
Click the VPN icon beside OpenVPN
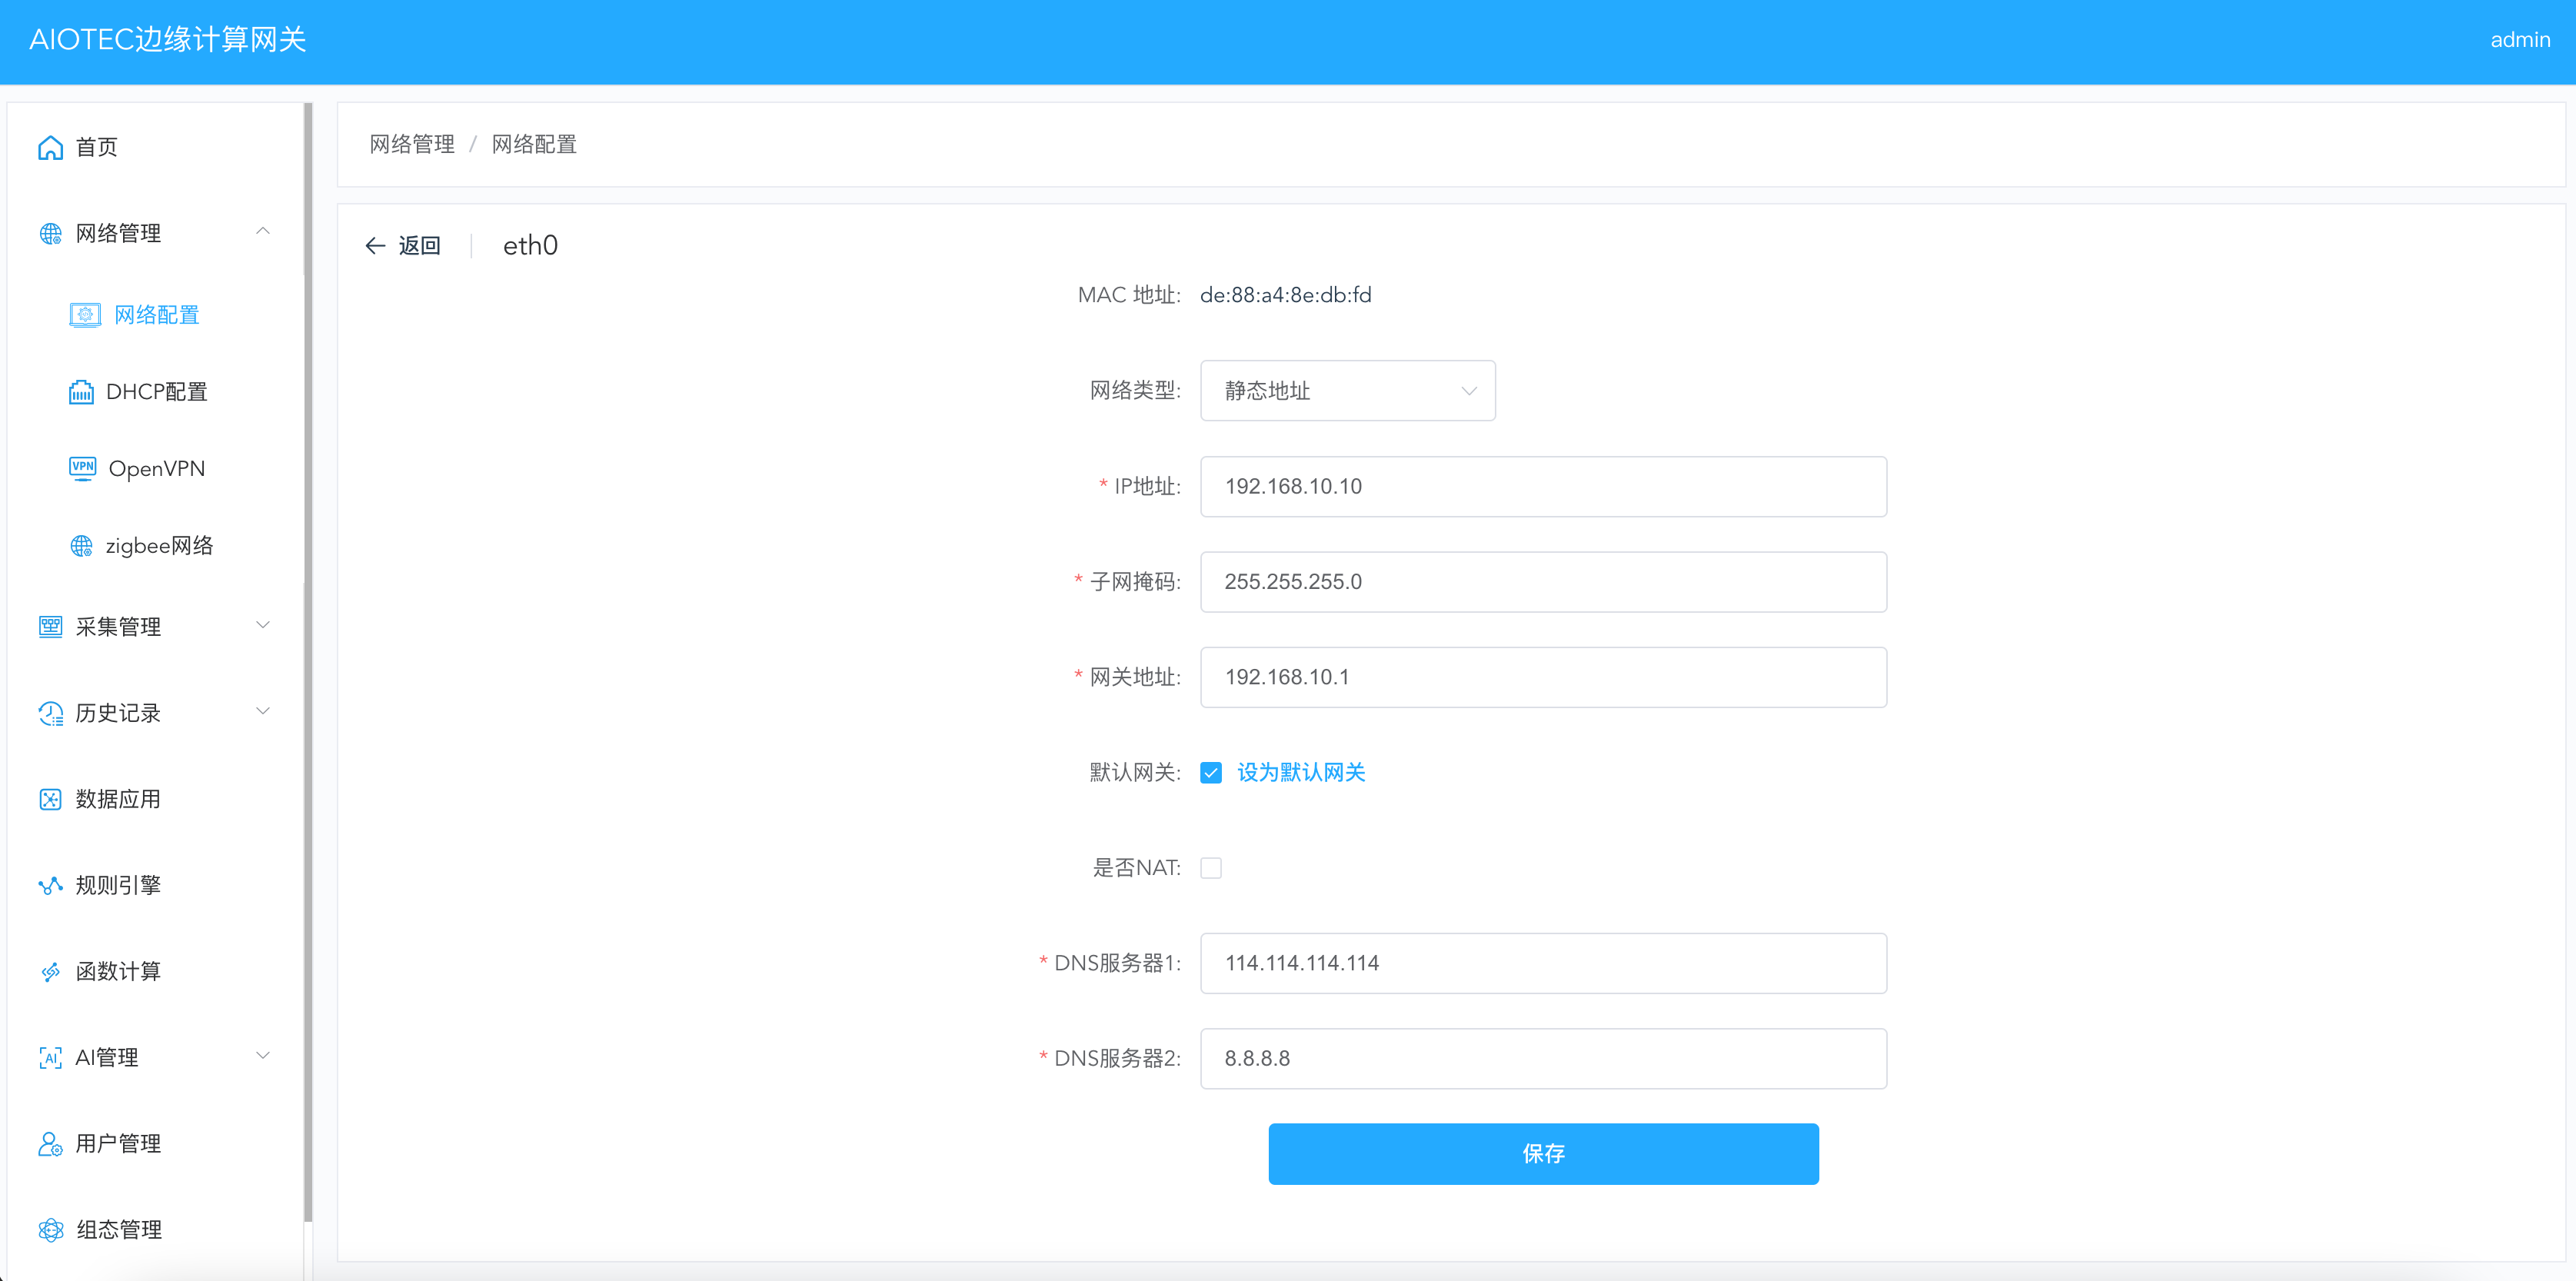click(x=82, y=469)
